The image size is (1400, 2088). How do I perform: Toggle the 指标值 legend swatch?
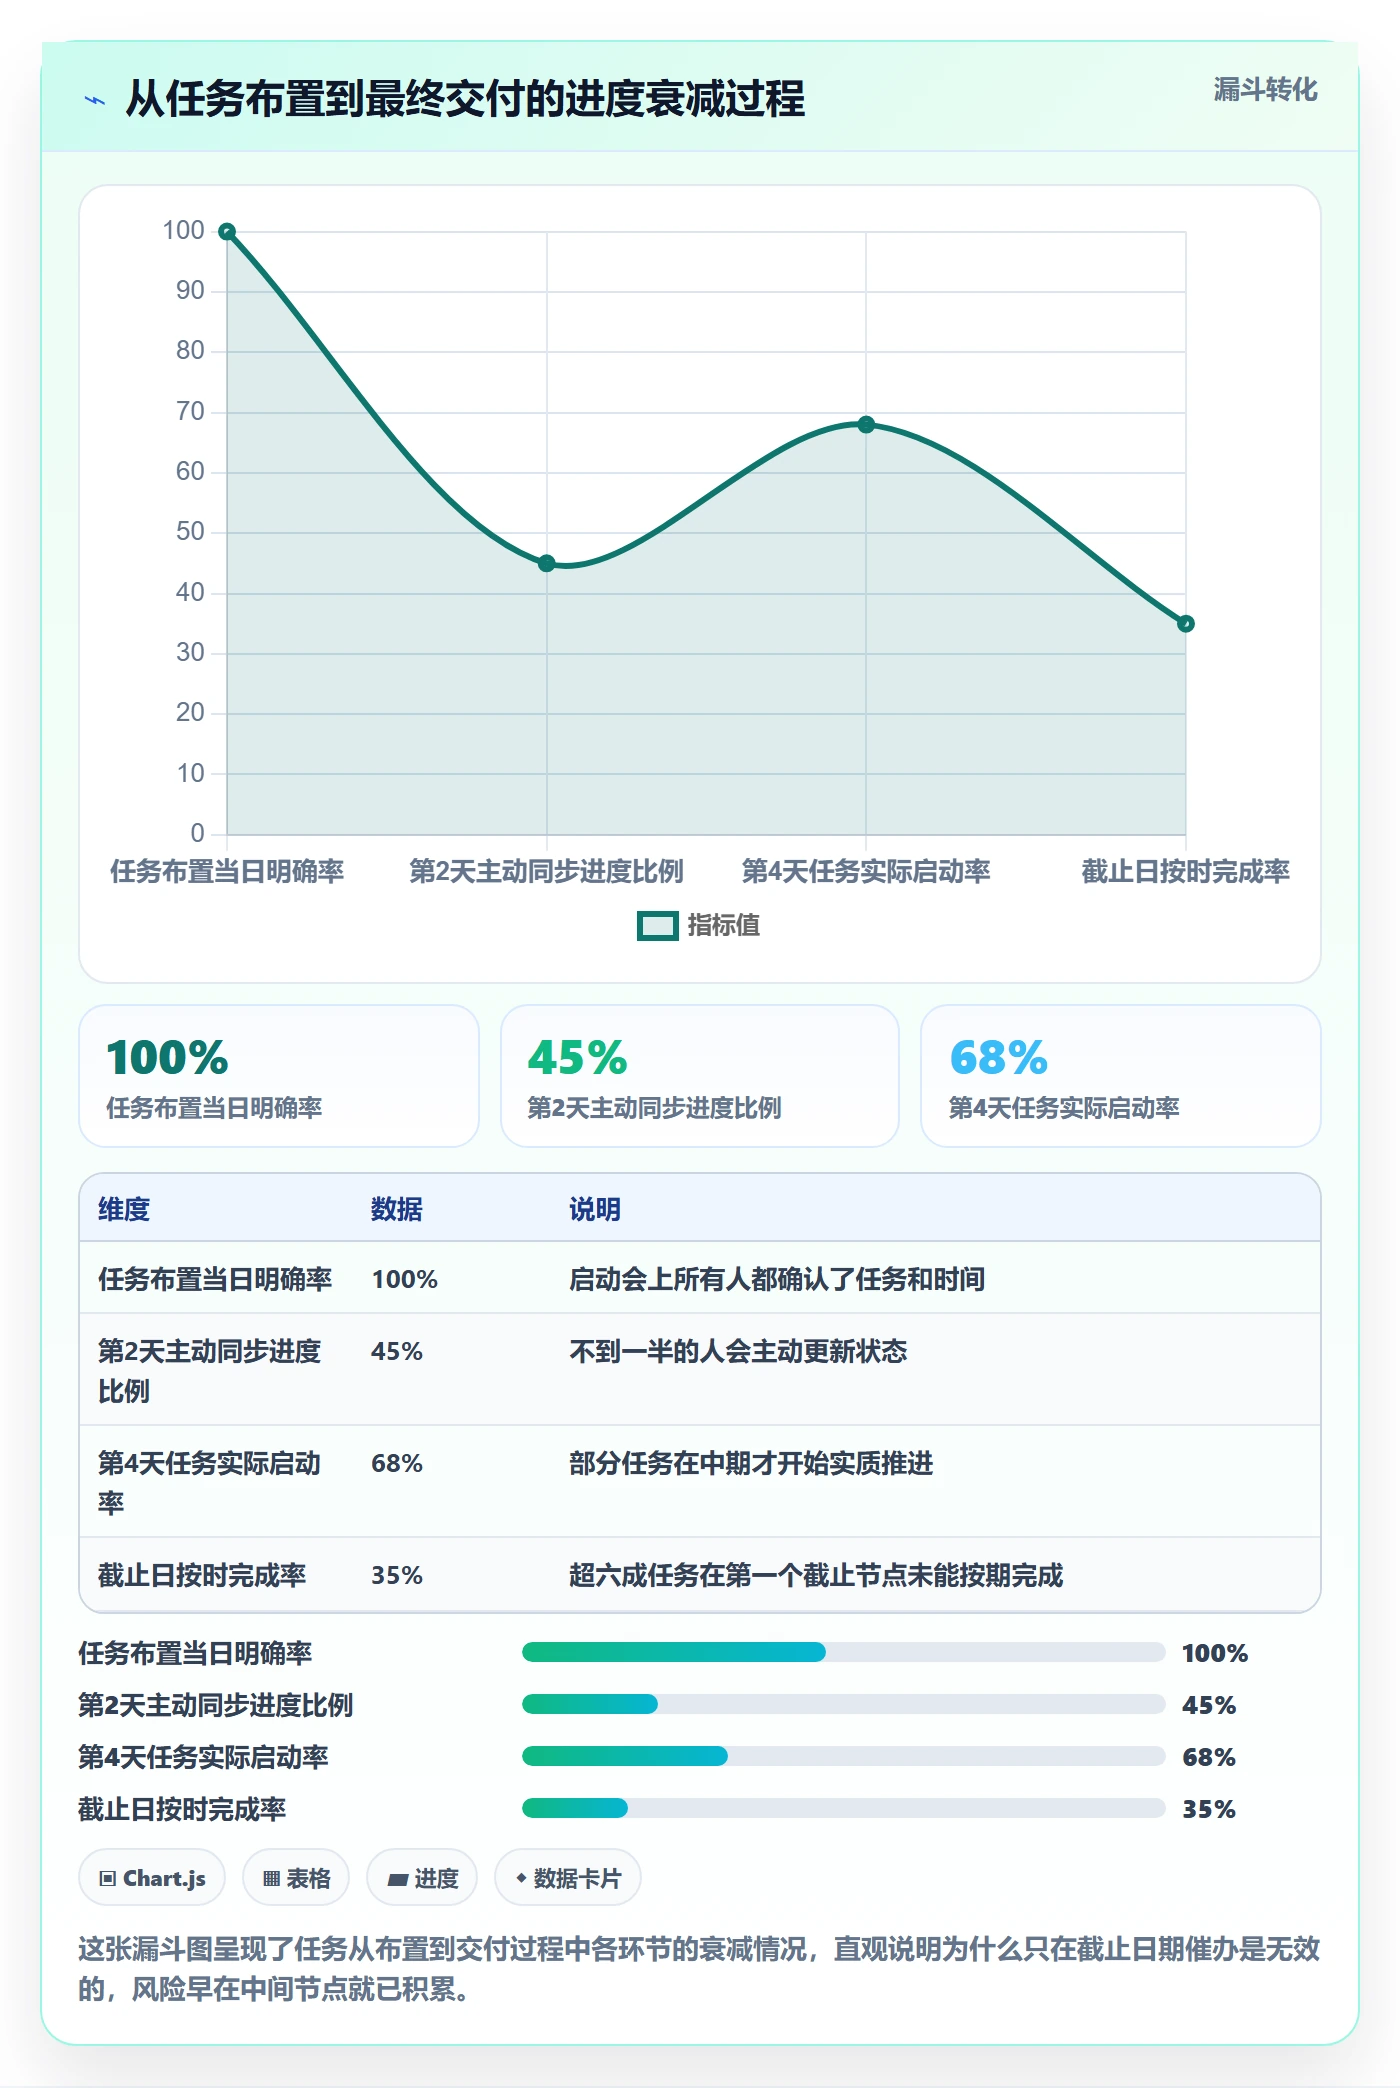[x=658, y=926]
